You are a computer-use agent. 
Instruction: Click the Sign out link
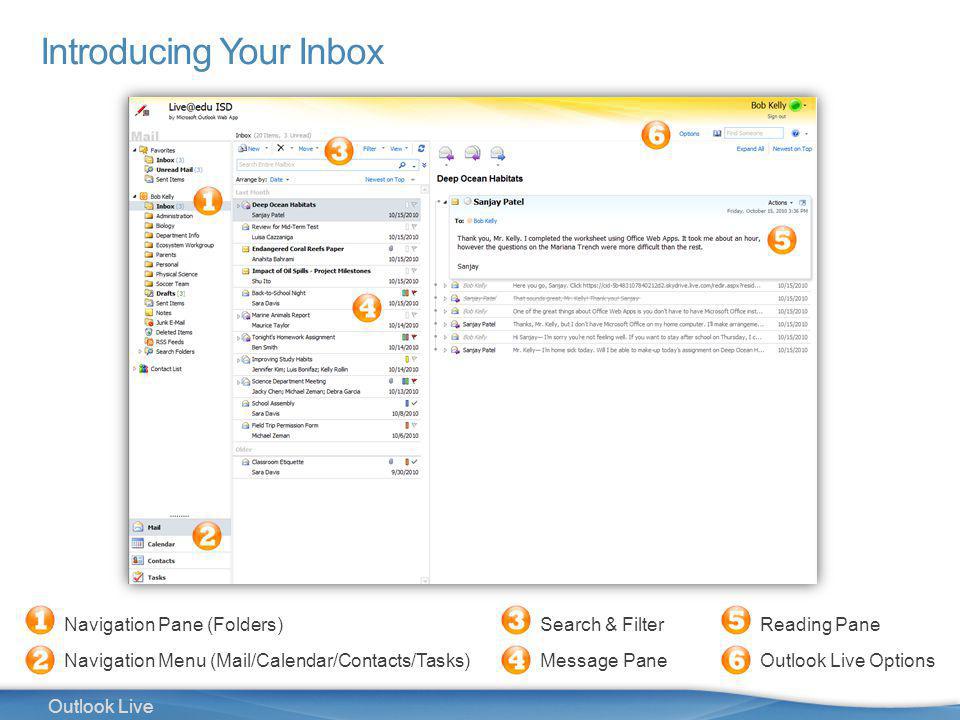(x=776, y=116)
